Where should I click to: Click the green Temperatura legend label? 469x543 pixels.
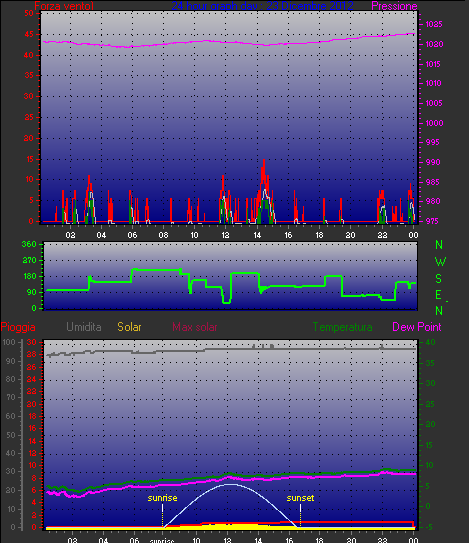pos(343,327)
